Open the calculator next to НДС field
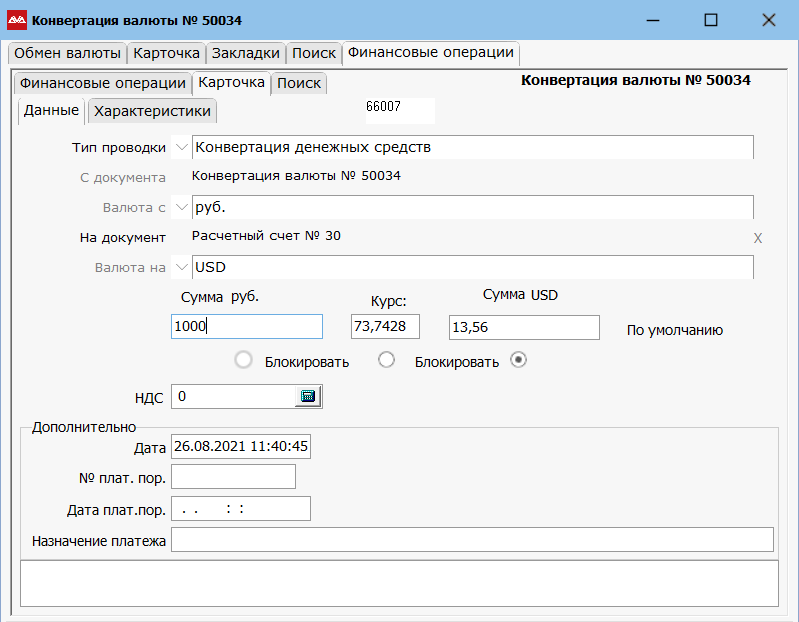This screenshot has width=799, height=622. pyautogui.click(x=308, y=396)
